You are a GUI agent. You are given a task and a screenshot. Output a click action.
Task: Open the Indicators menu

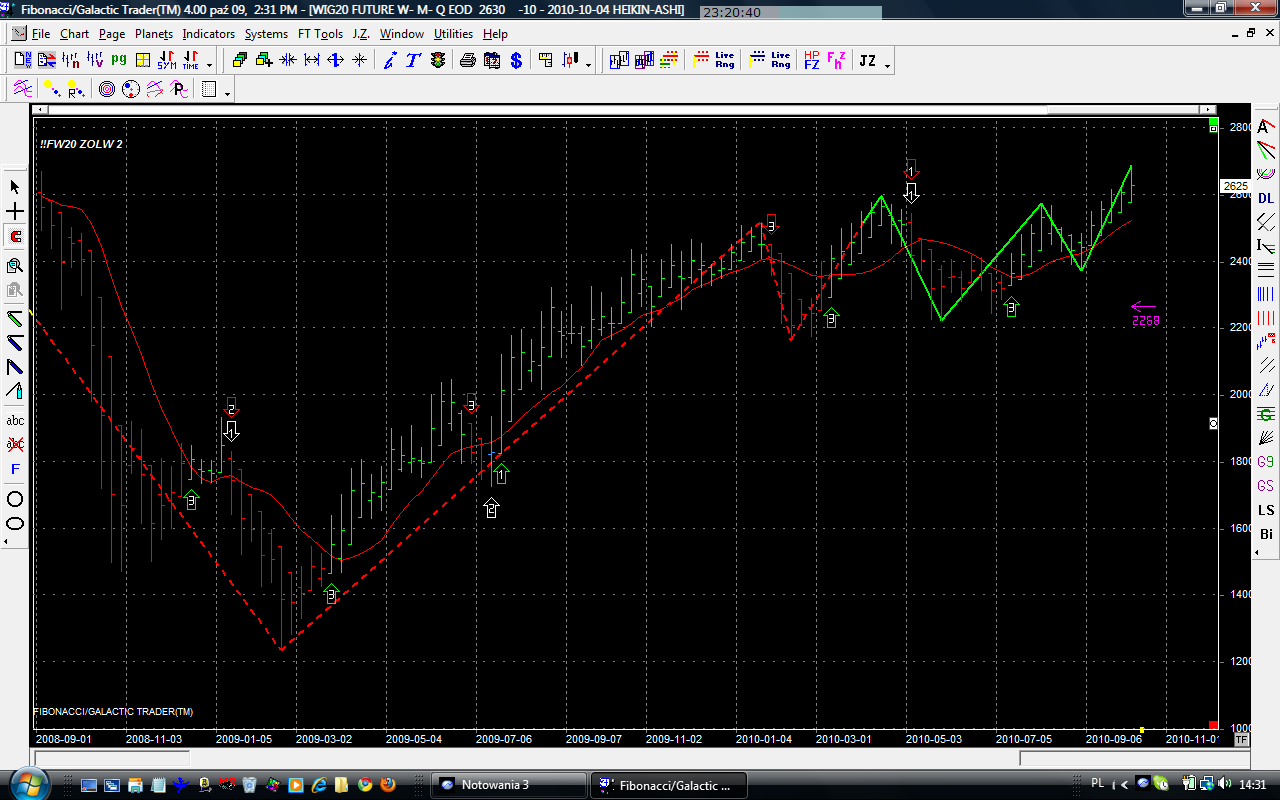click(x=208, y=34)
